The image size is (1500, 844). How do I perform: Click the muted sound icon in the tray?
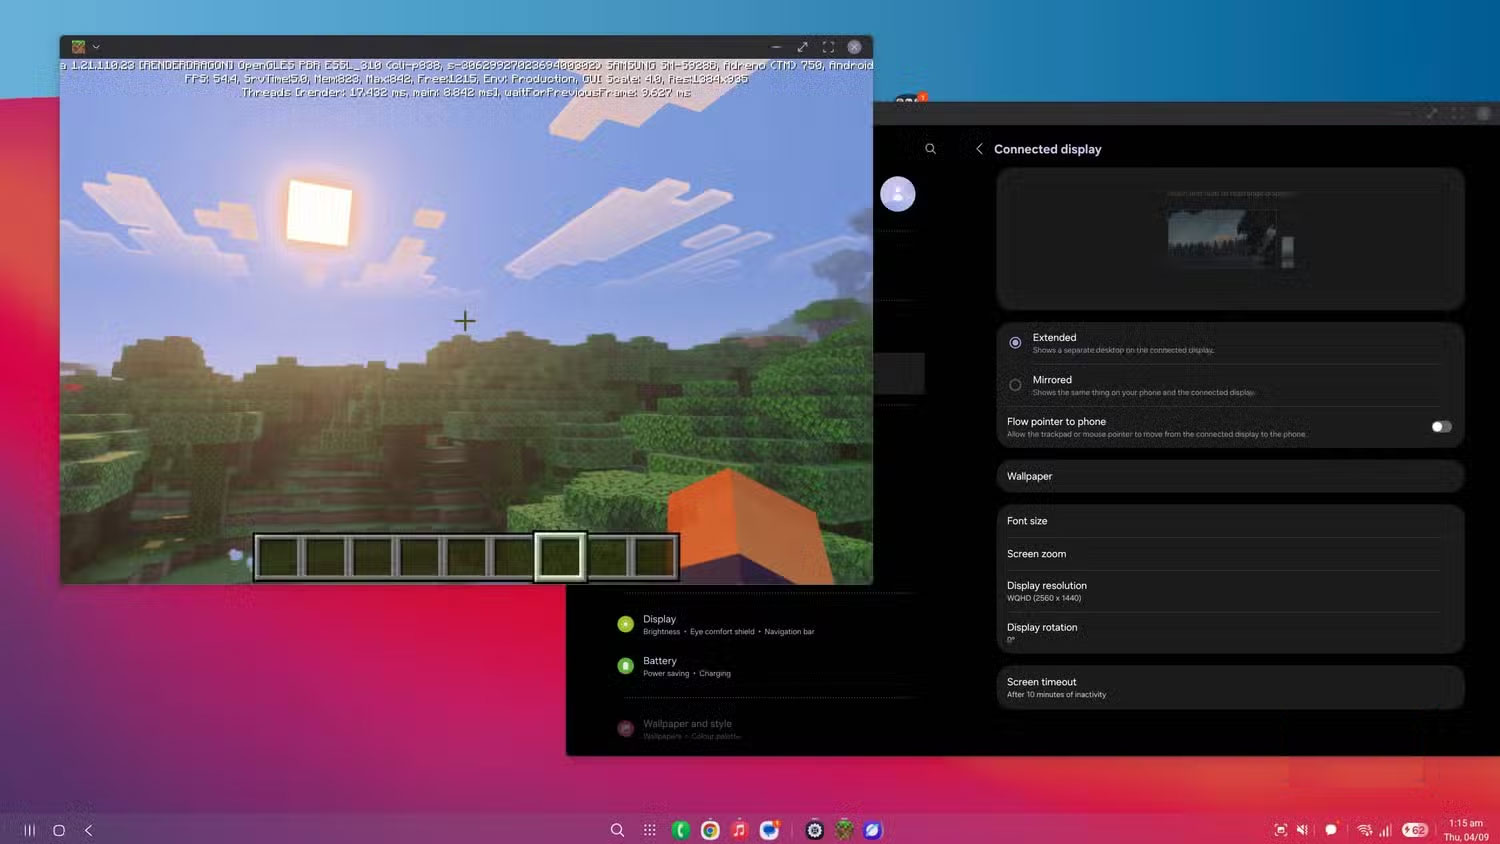click(x=1302, y=830)
